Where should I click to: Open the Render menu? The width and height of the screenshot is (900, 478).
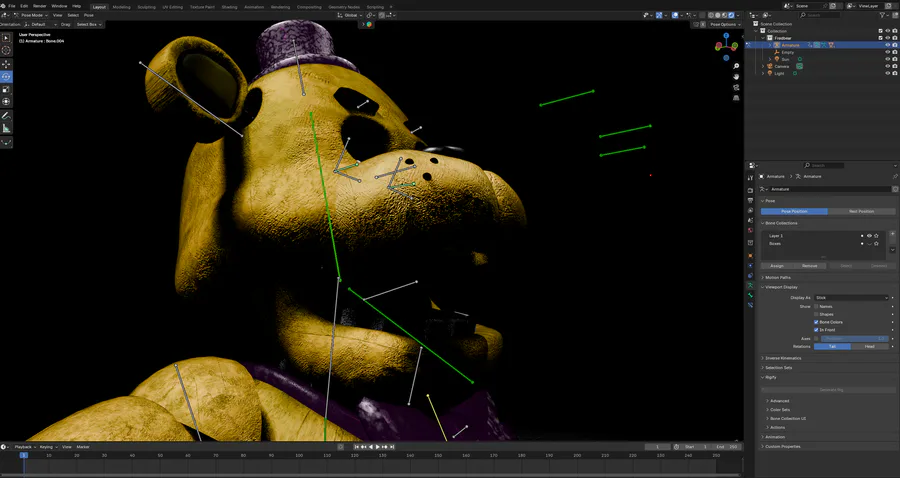tap(40, 6)
